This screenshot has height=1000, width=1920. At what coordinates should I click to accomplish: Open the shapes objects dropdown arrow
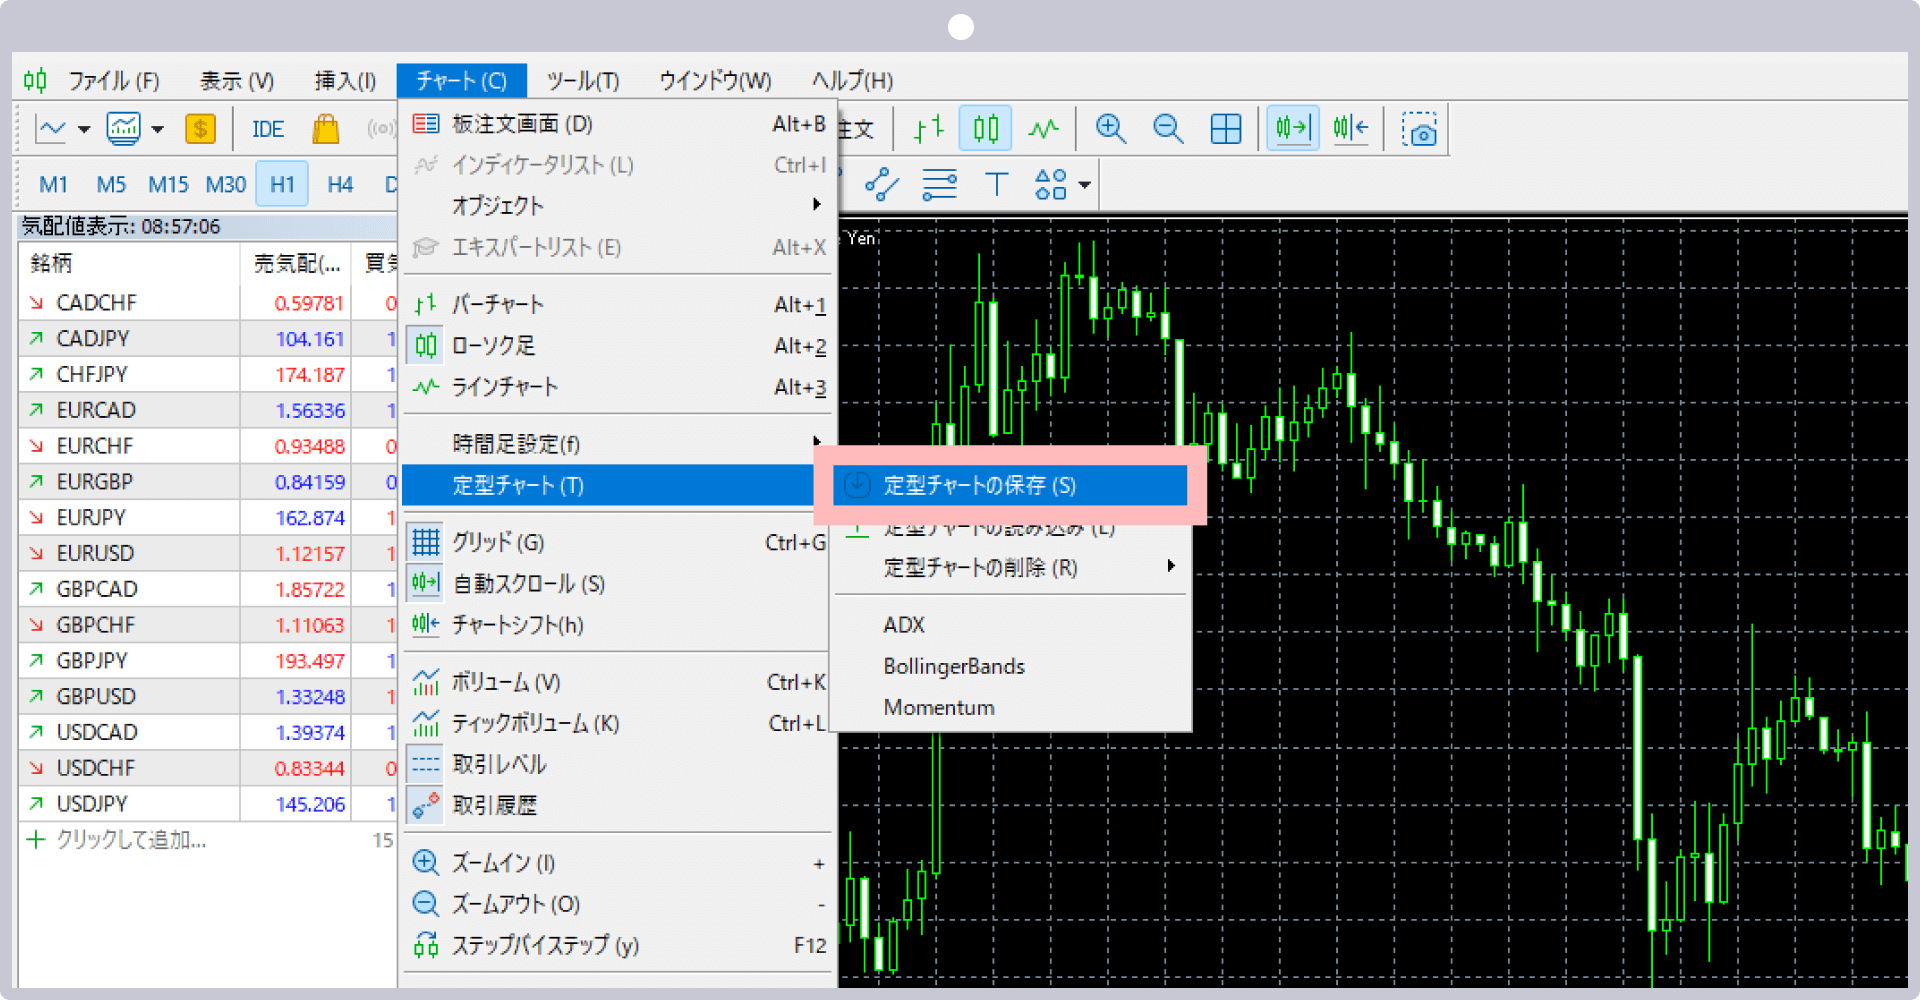click(1085, 185)
